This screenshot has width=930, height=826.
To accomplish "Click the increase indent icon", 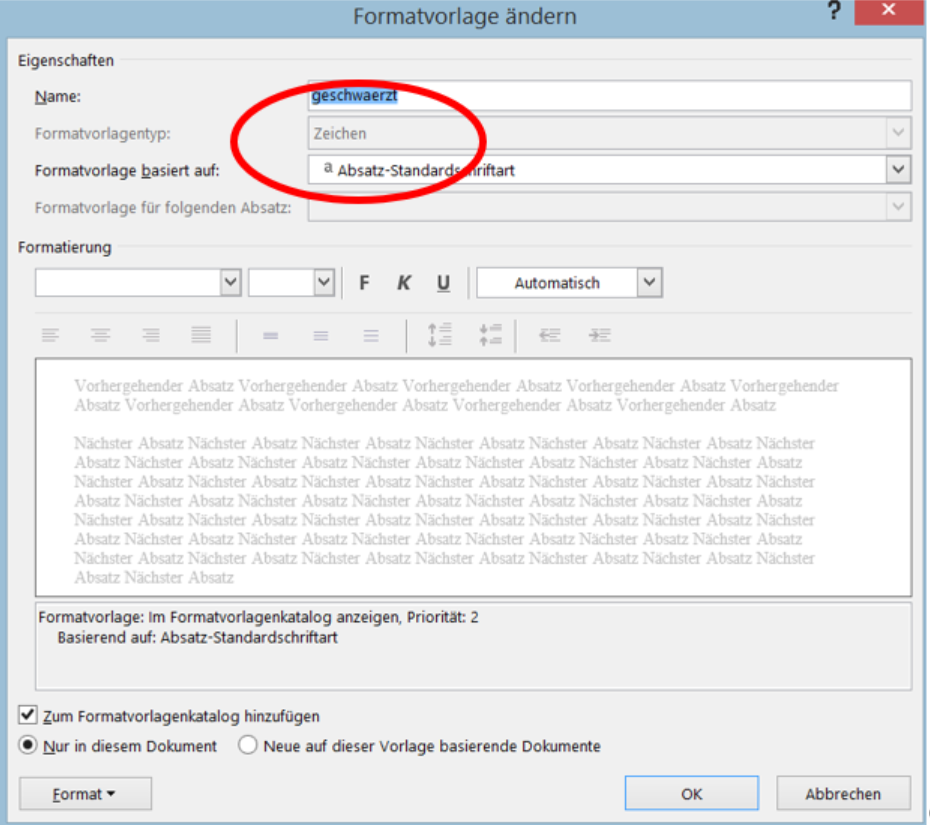I will 599,336.
